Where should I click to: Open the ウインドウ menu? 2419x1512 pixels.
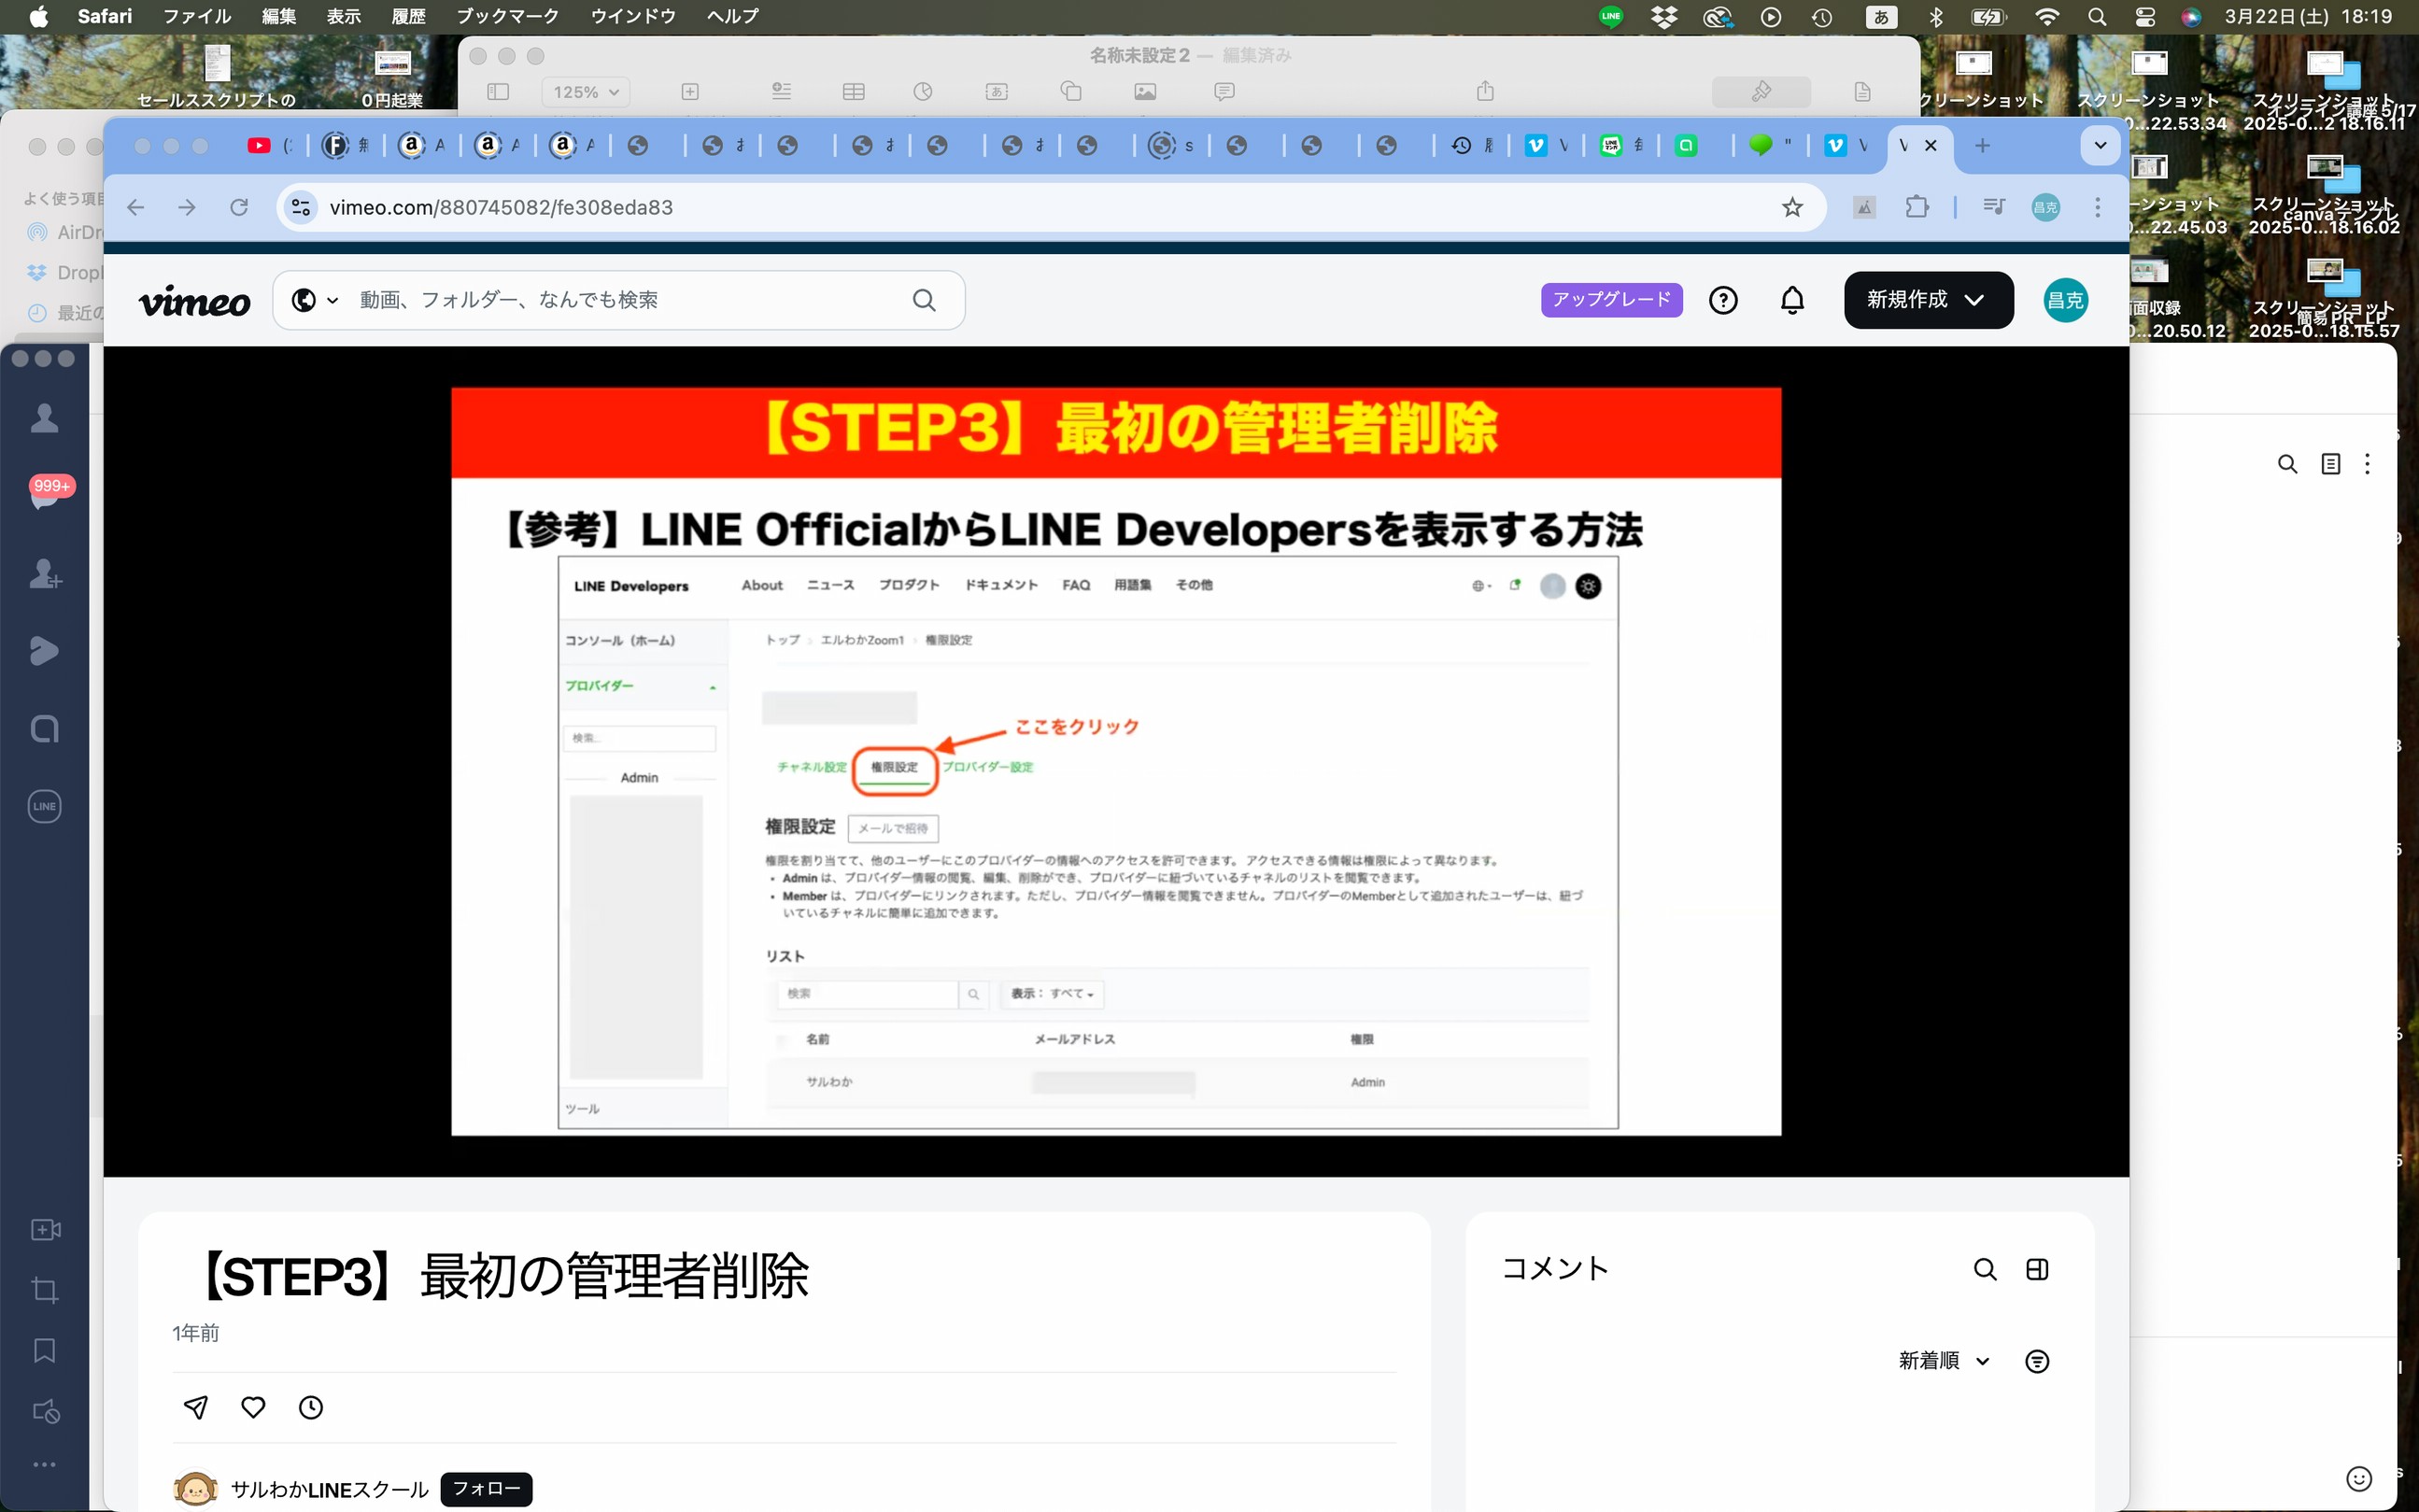633,16
